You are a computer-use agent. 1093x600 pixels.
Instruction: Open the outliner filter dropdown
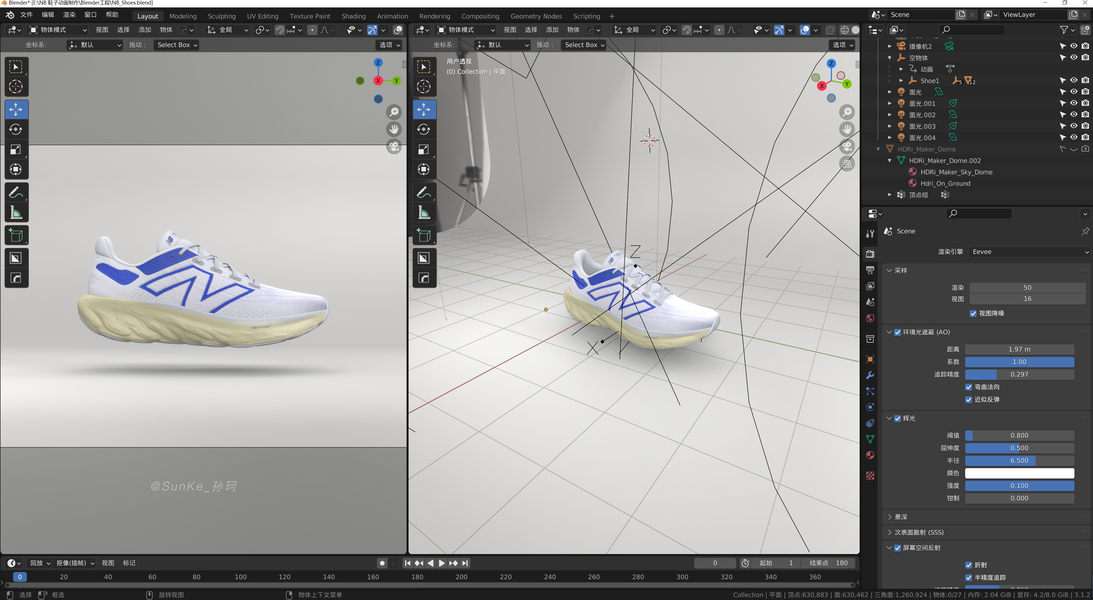pyautogui.click(x=1067, y=30)
